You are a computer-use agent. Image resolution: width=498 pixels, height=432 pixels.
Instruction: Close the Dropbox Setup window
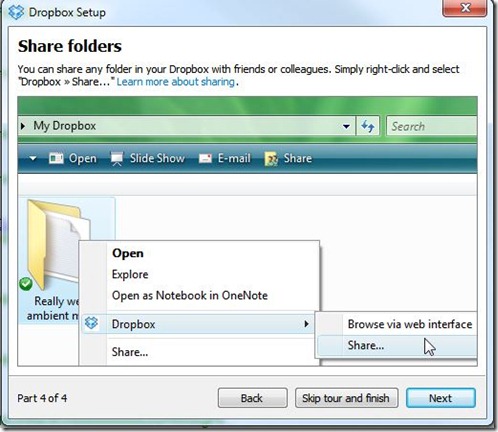coord(465,8)
